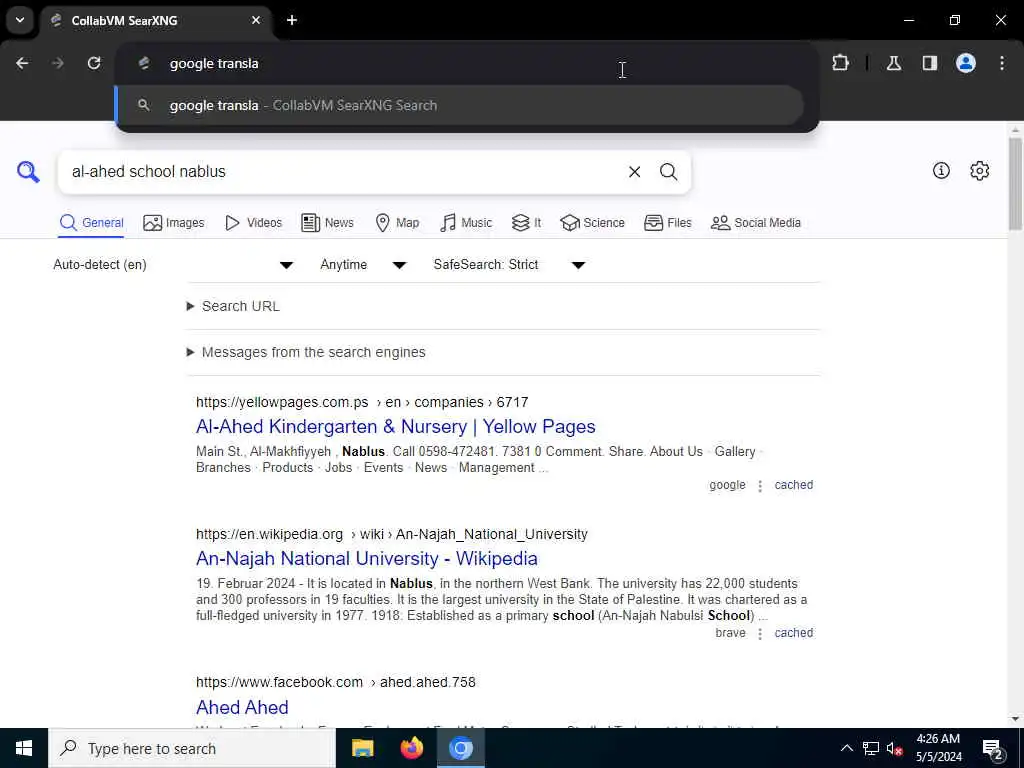Screen dimensions: 1024x768
Task: Click in the address bar text
Action: pos(214,63)
